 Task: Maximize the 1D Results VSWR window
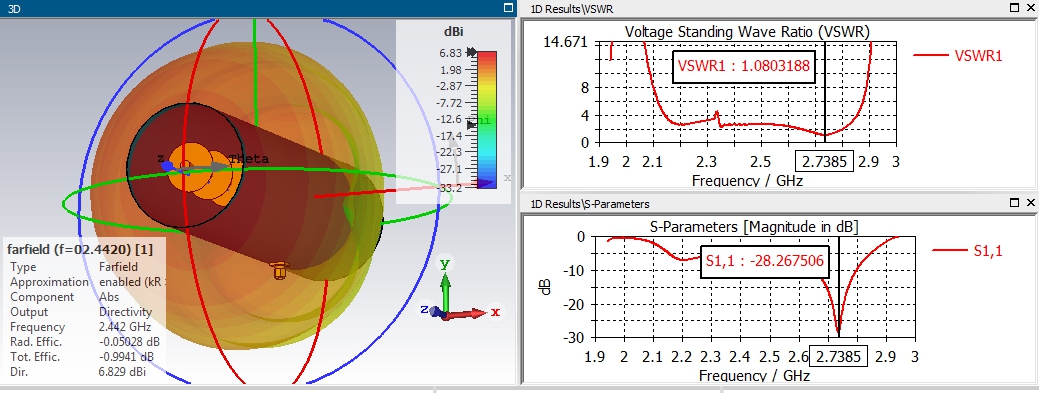[1014, 7]
